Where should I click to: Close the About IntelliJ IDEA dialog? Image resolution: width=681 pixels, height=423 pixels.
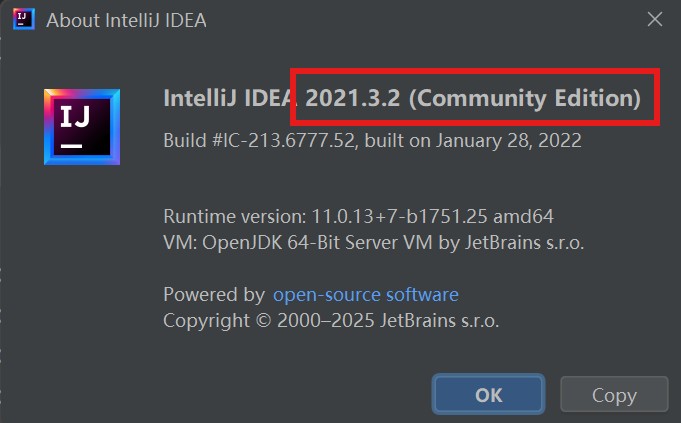[x=655, y=19]
